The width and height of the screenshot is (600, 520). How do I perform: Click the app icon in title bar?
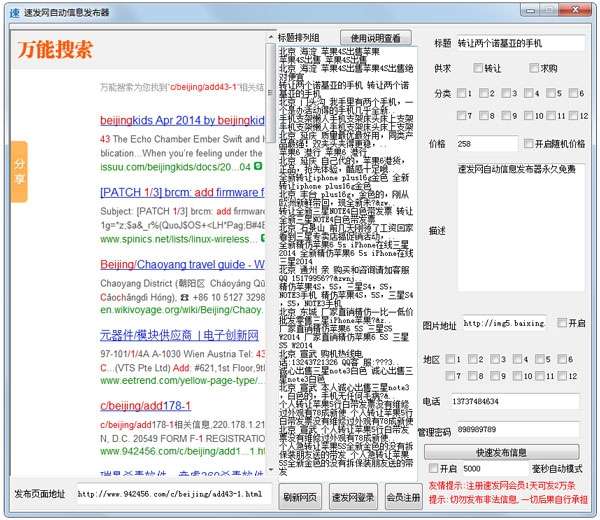click(x=15, y=13)
